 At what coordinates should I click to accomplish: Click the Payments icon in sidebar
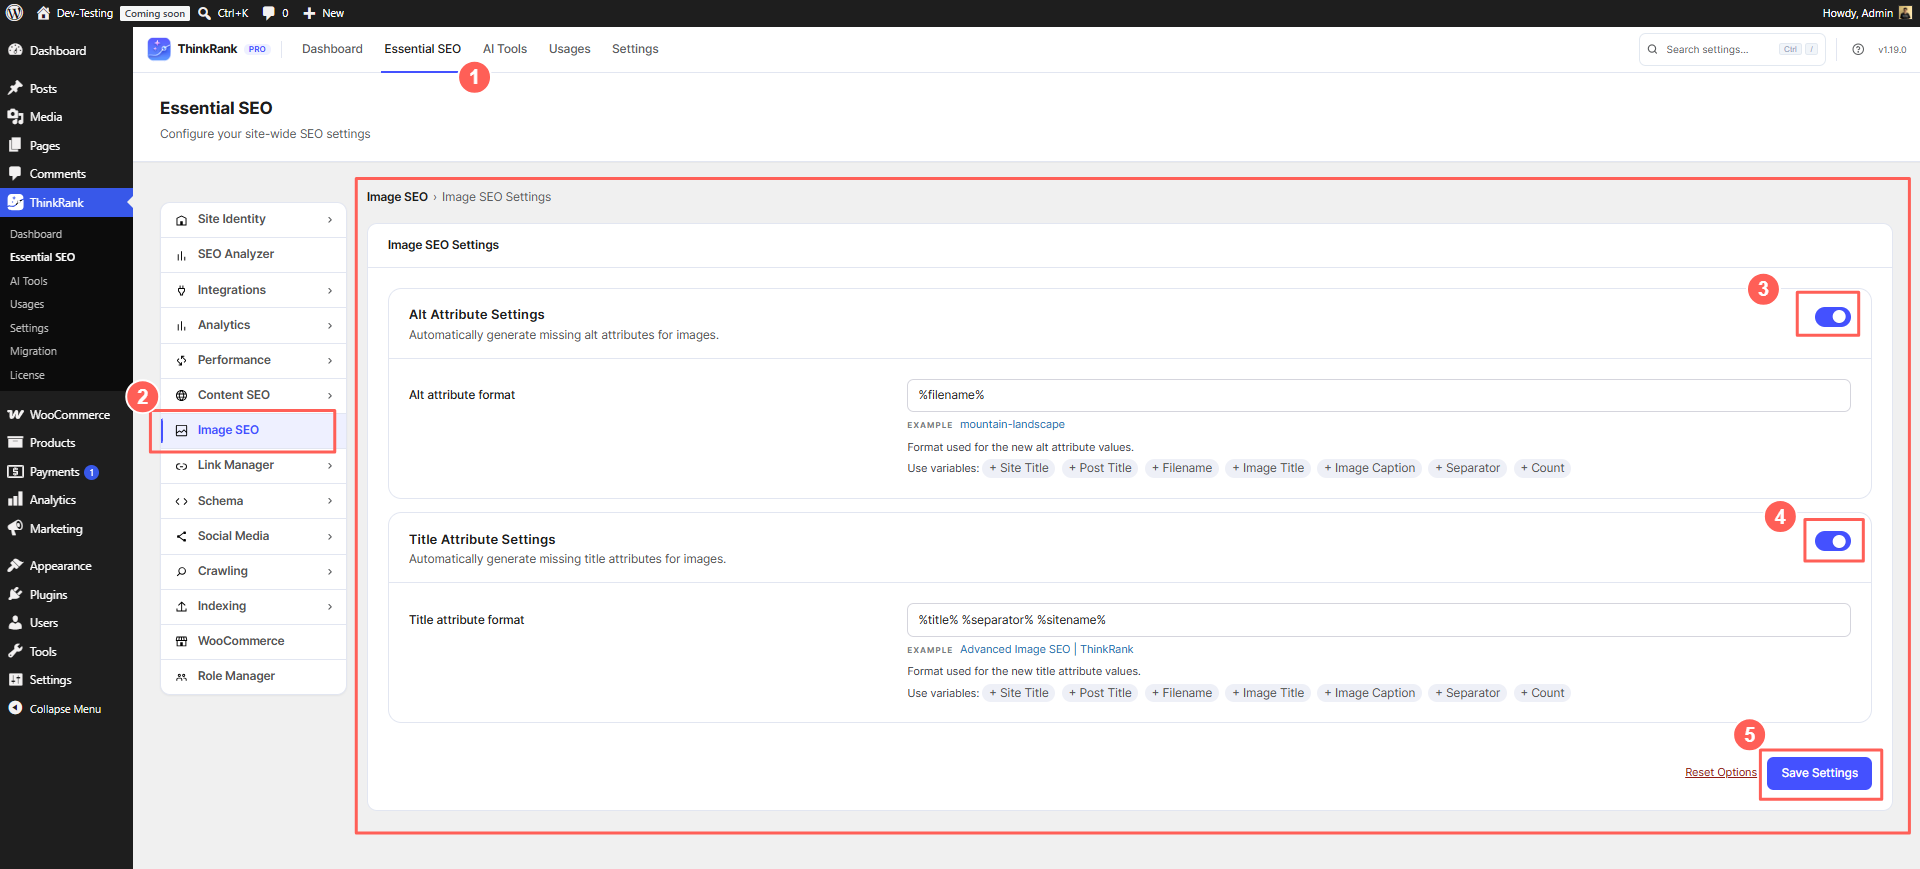click(x=15, y=471)
